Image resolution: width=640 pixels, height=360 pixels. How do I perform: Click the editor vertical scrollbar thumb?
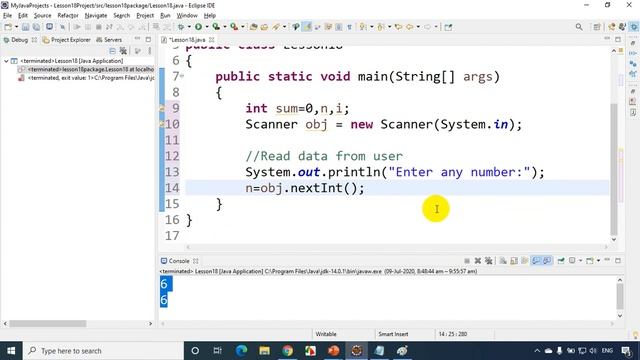point(614,169)
